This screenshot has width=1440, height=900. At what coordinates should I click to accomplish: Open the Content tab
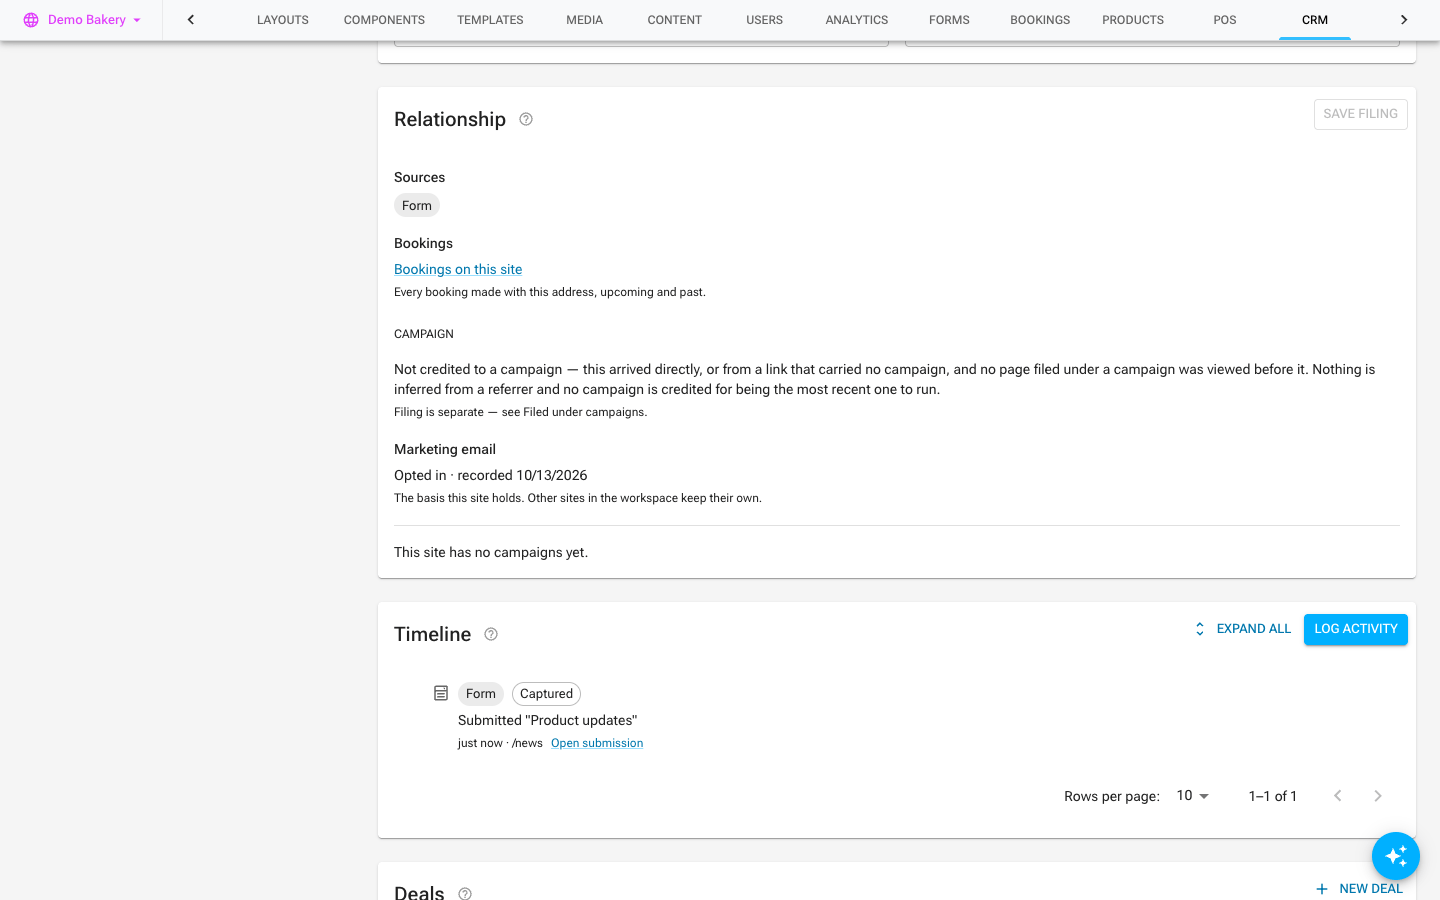pyautogui.click(x=675, y=20)
